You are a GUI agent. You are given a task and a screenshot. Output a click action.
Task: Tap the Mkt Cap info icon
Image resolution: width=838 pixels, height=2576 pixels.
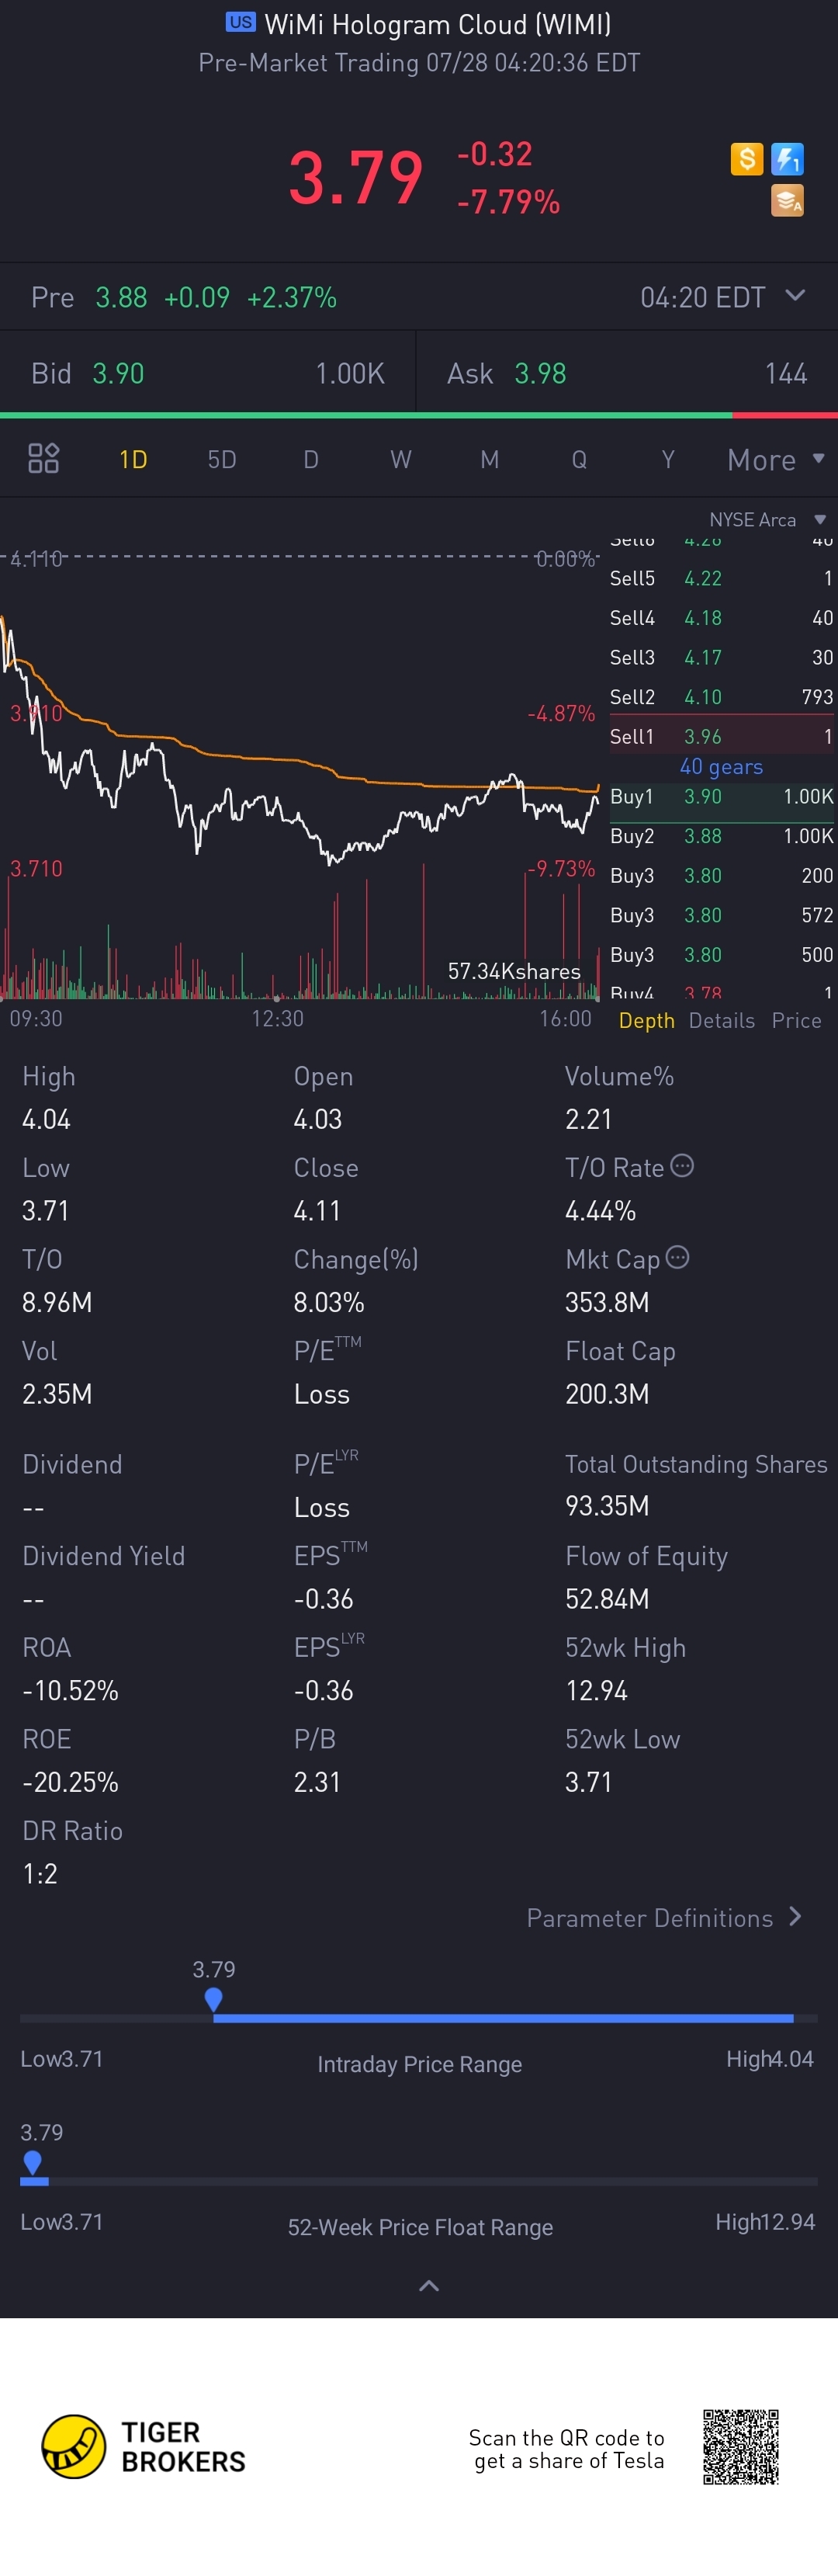click(678, 1258)
